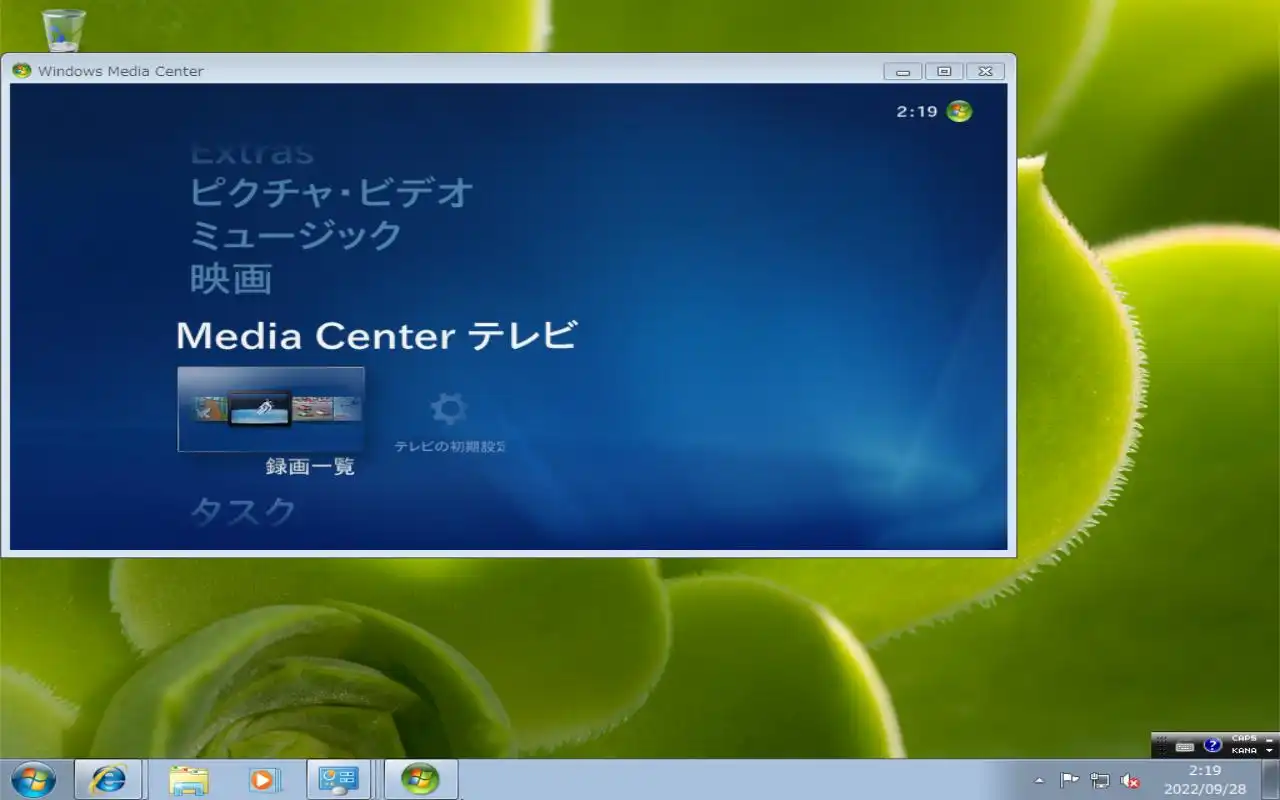Show hidden tray icons arrow
Viewport: 1280px width, 800px height.
pyautogui.click(x=1039, y=780)
